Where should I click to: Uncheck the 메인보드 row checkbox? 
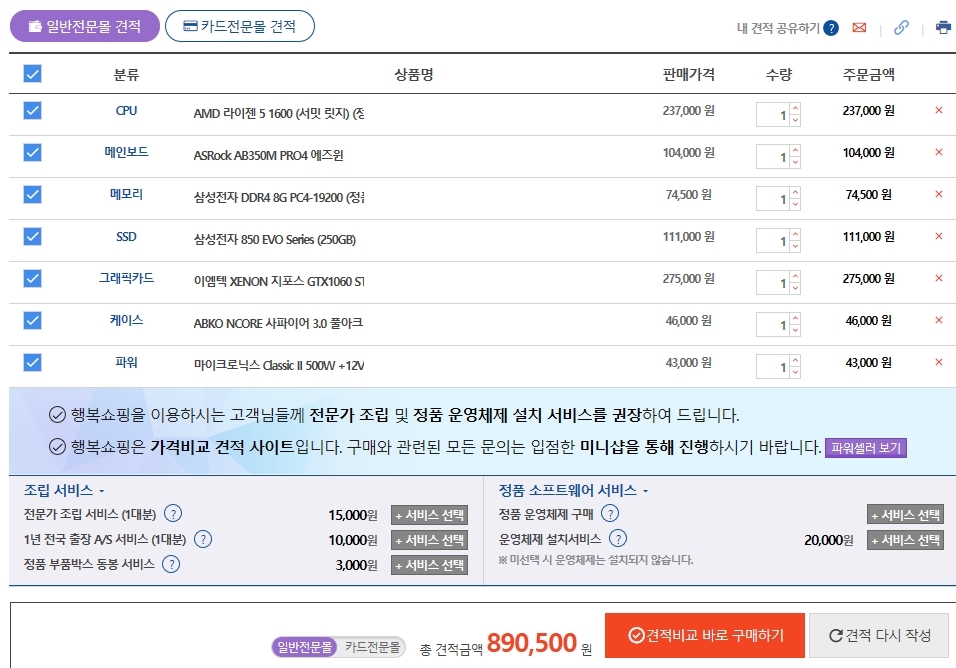[x=32, y=153]
